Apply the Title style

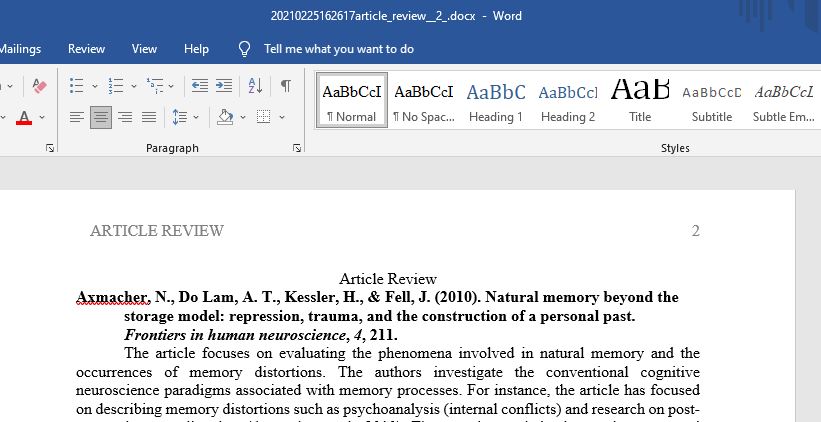pyautogui.click(x=640, y=100)
